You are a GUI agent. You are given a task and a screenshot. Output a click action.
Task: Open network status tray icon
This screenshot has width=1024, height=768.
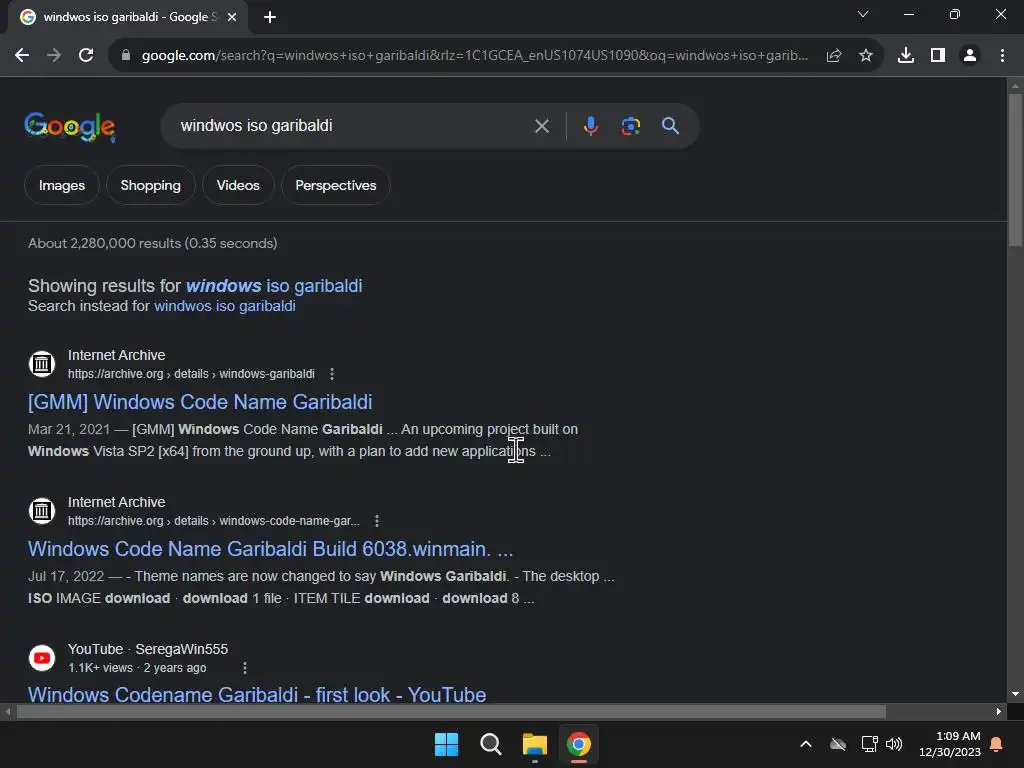[869, 744]
